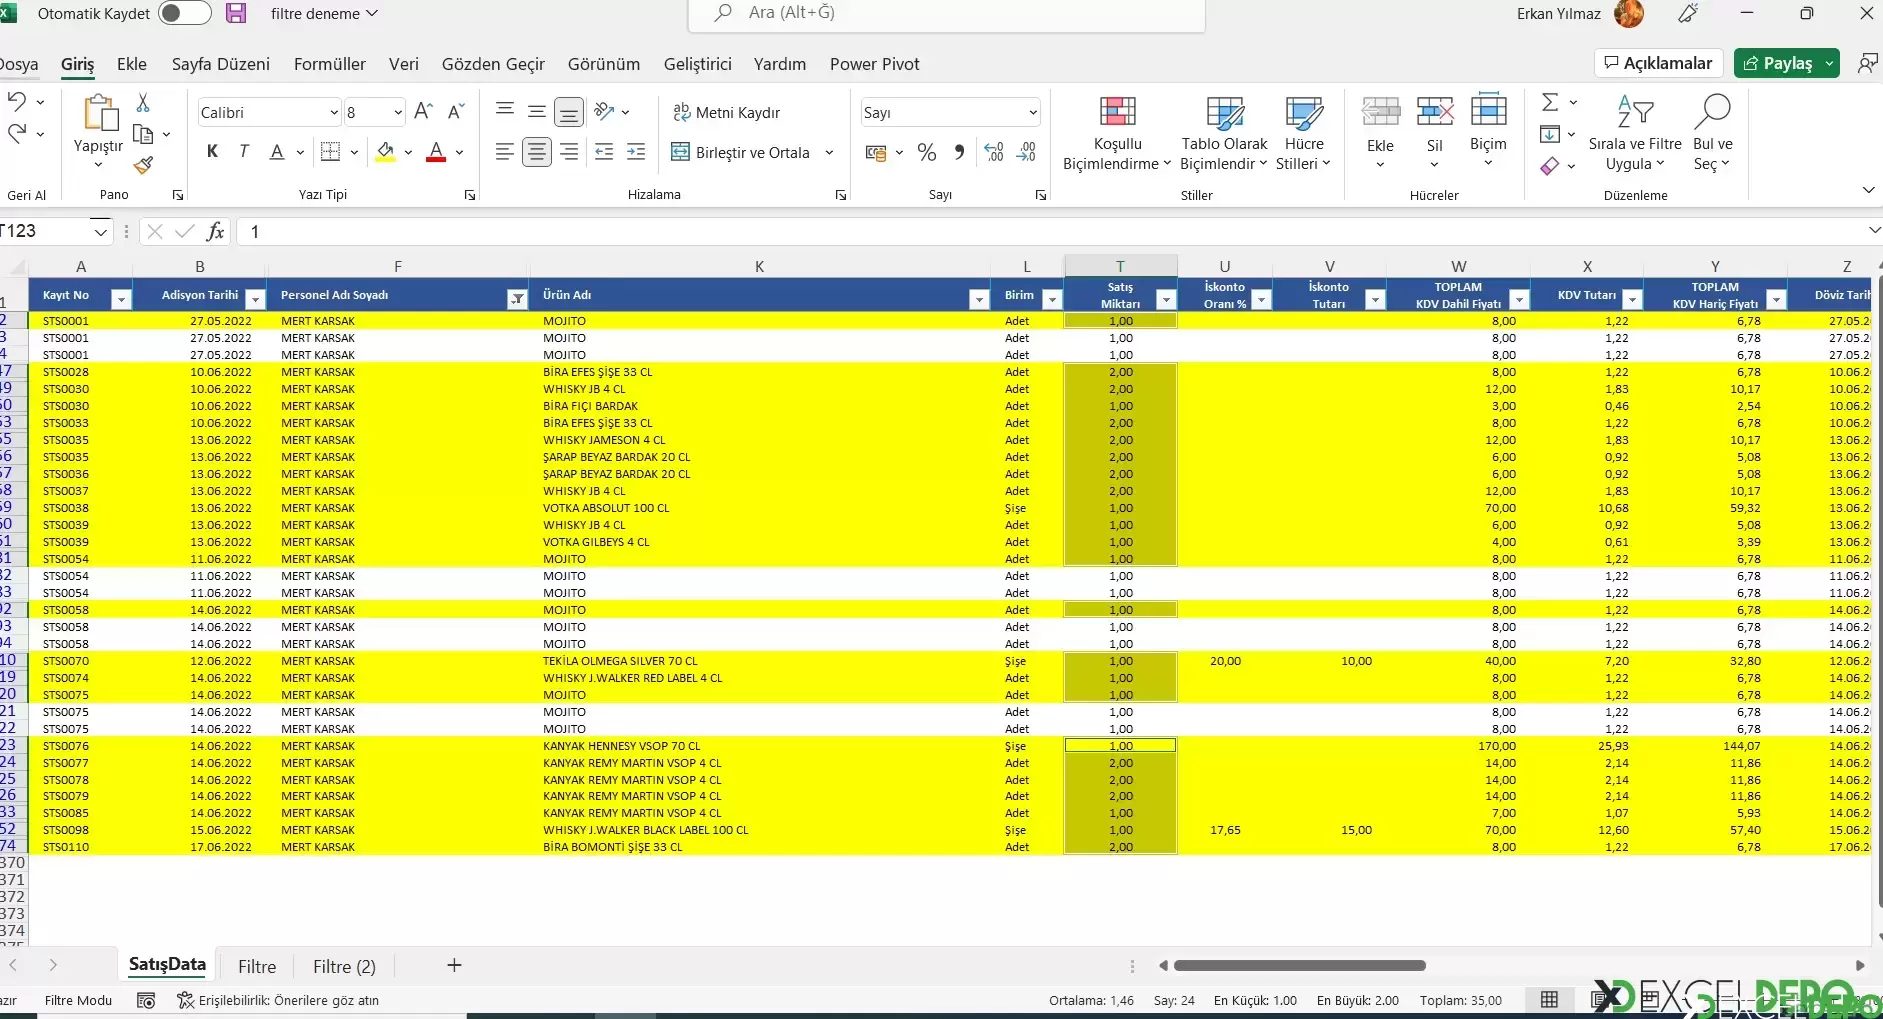Viewport: 1883px width, 1019px height.
Task: Expand the font size dropdown
Action: pyautogui.click(x=398, y=113)
